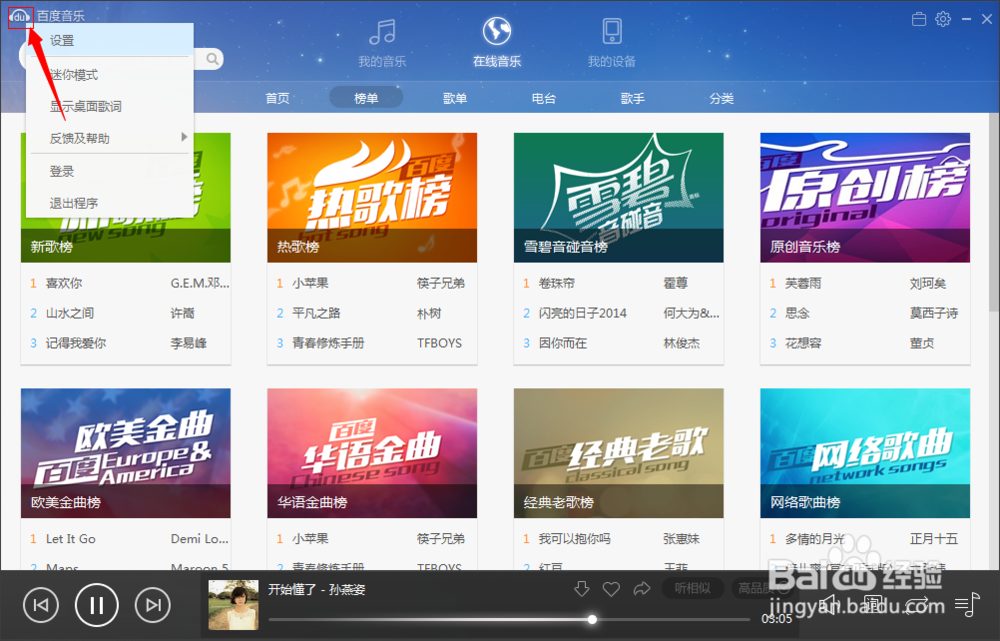
Task: Click song 思念 in 原创音乐榜
Action: pos(797,313)
